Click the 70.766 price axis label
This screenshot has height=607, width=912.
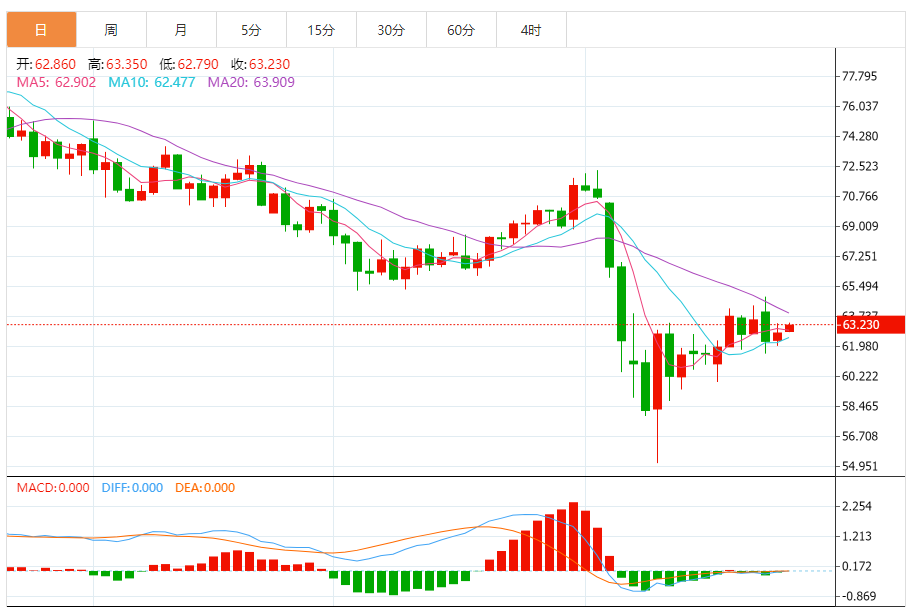click(x=860, y=196)
